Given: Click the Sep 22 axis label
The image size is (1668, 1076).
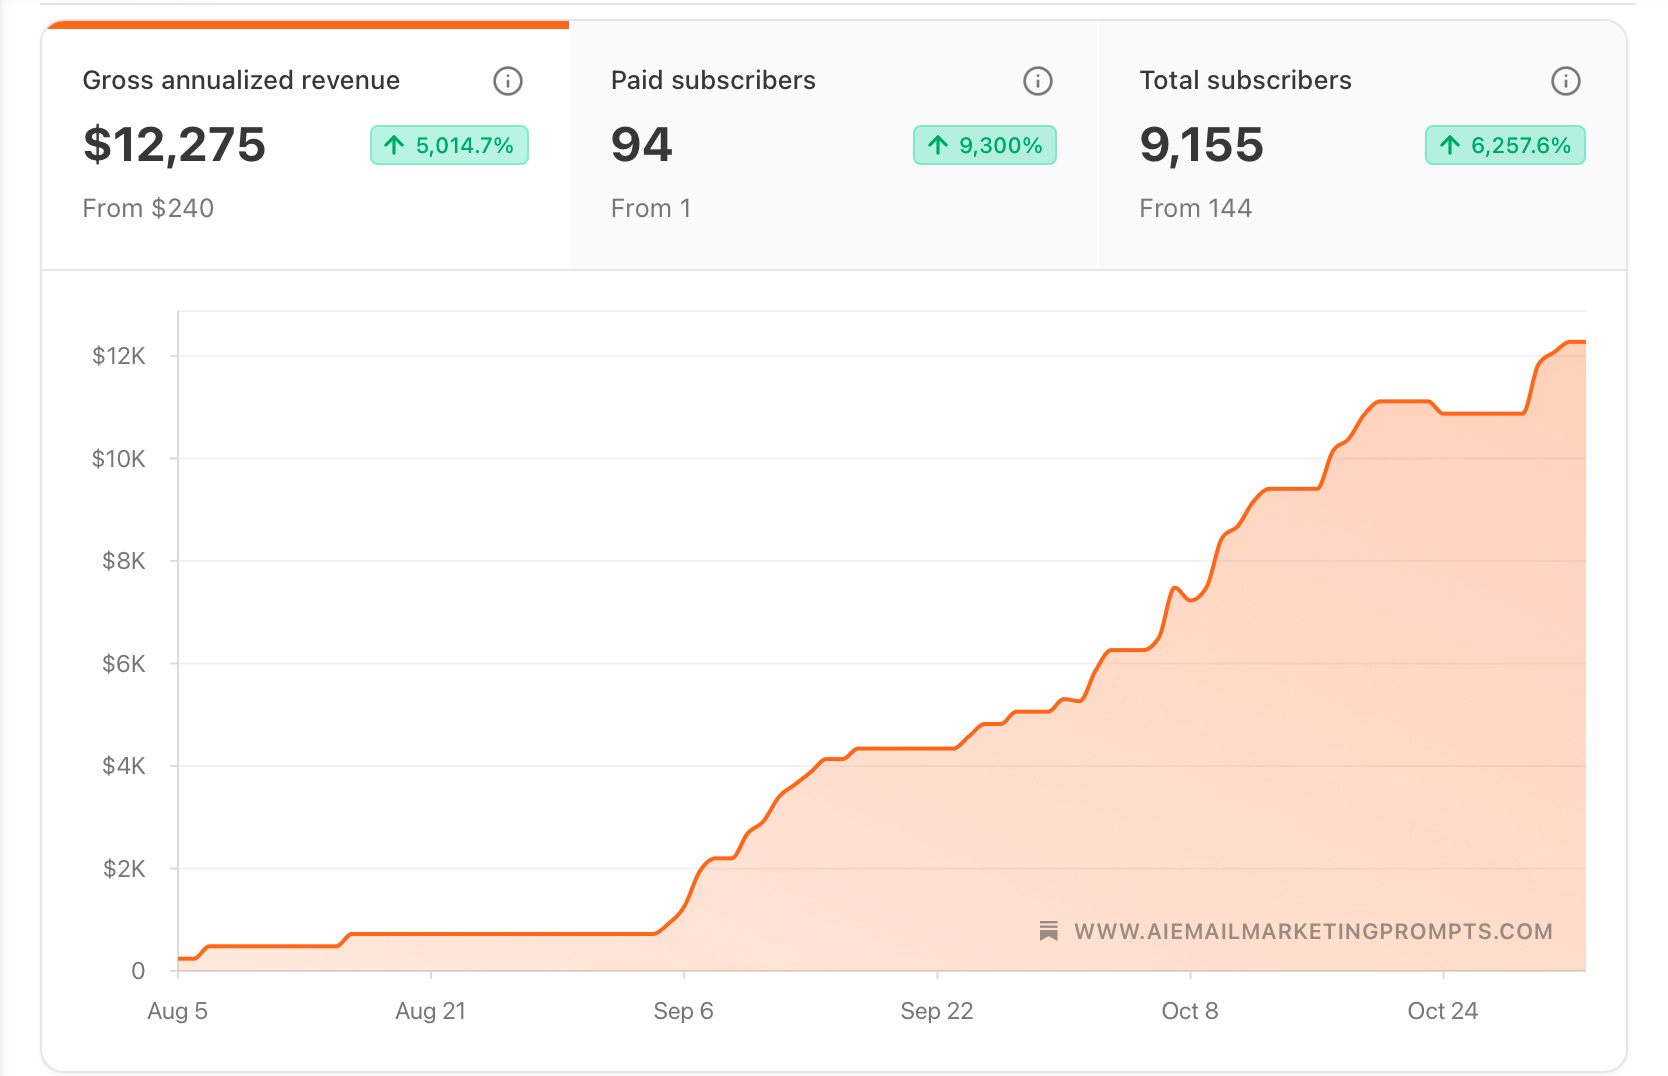Looking at the screenshot, I should coord(937,1011).
